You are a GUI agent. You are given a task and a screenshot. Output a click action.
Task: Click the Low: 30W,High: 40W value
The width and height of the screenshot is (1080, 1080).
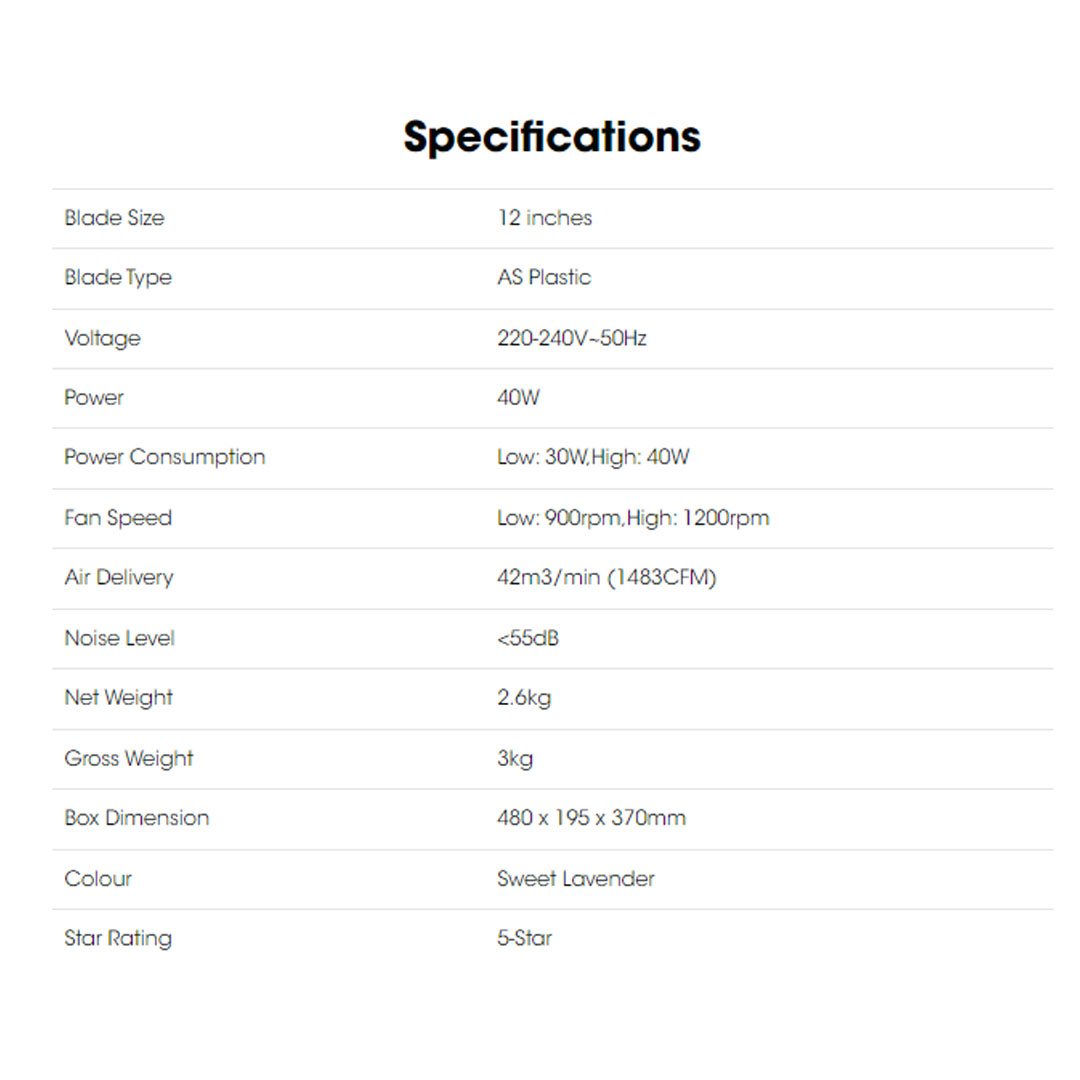tap(593, 458)
